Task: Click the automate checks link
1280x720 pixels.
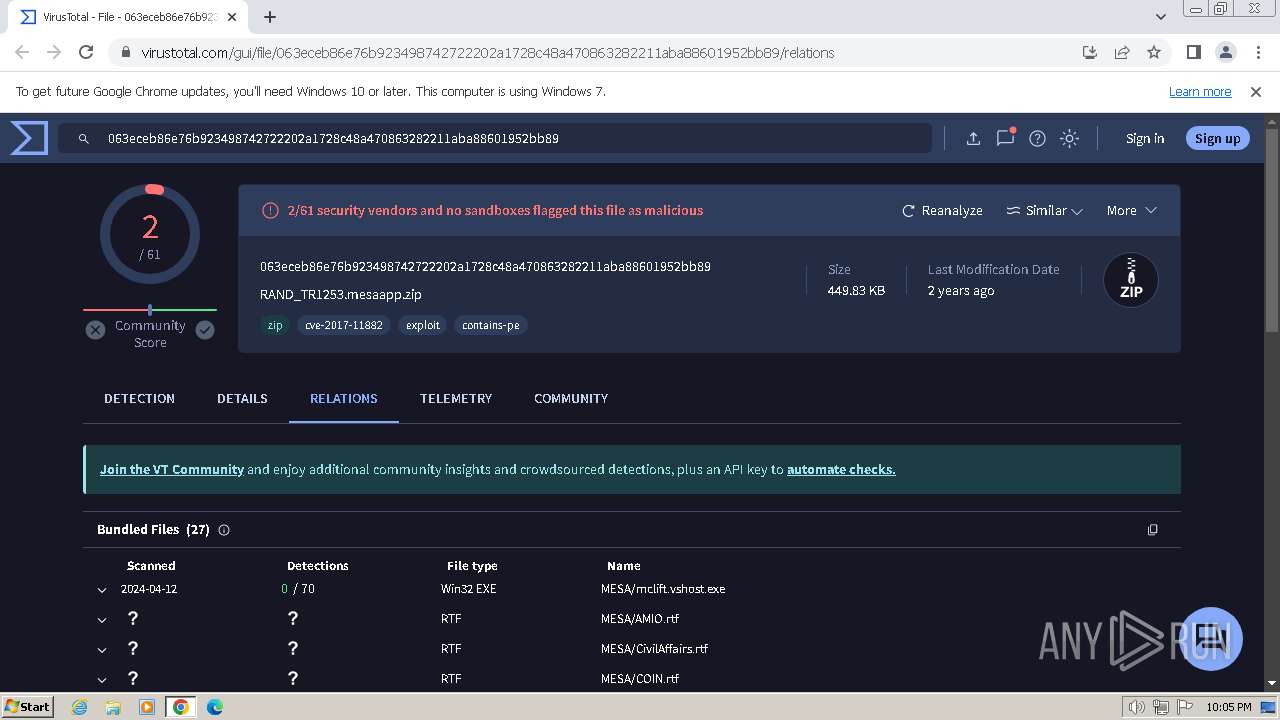Action: 841,469
